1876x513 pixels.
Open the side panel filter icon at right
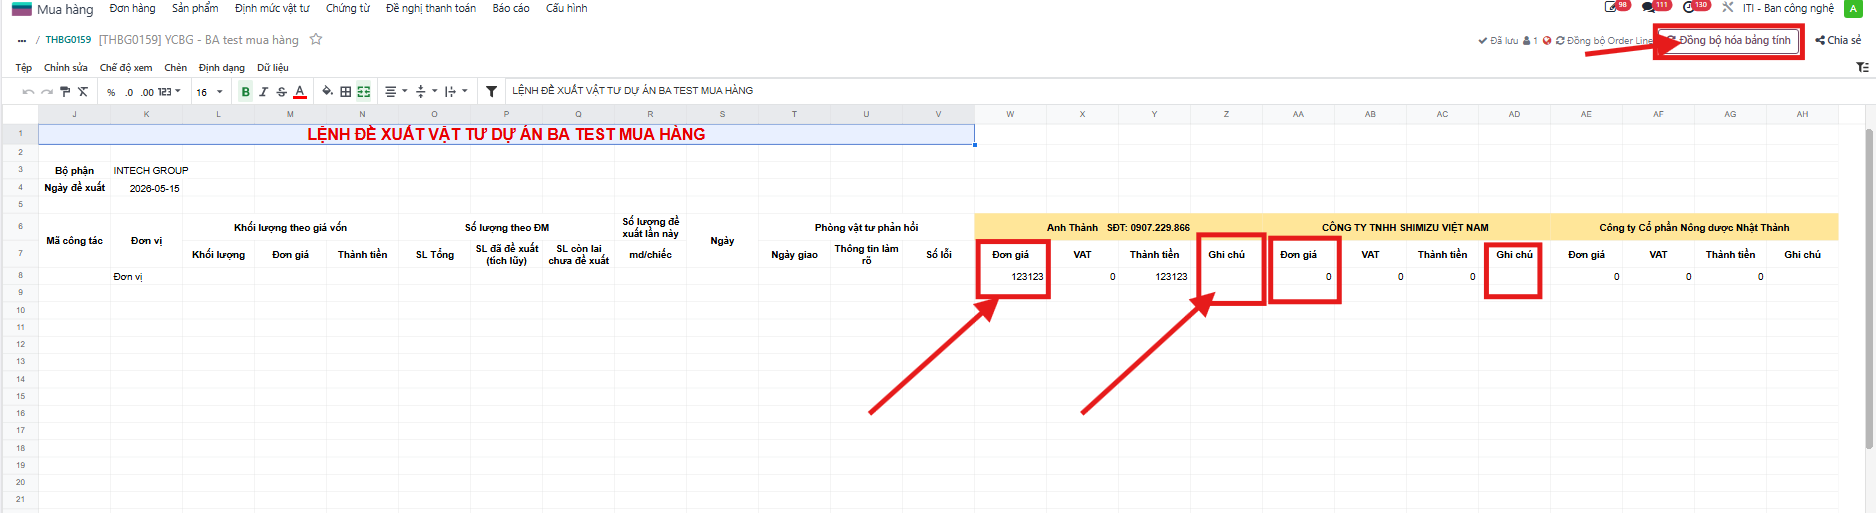tap(1862, 67)
